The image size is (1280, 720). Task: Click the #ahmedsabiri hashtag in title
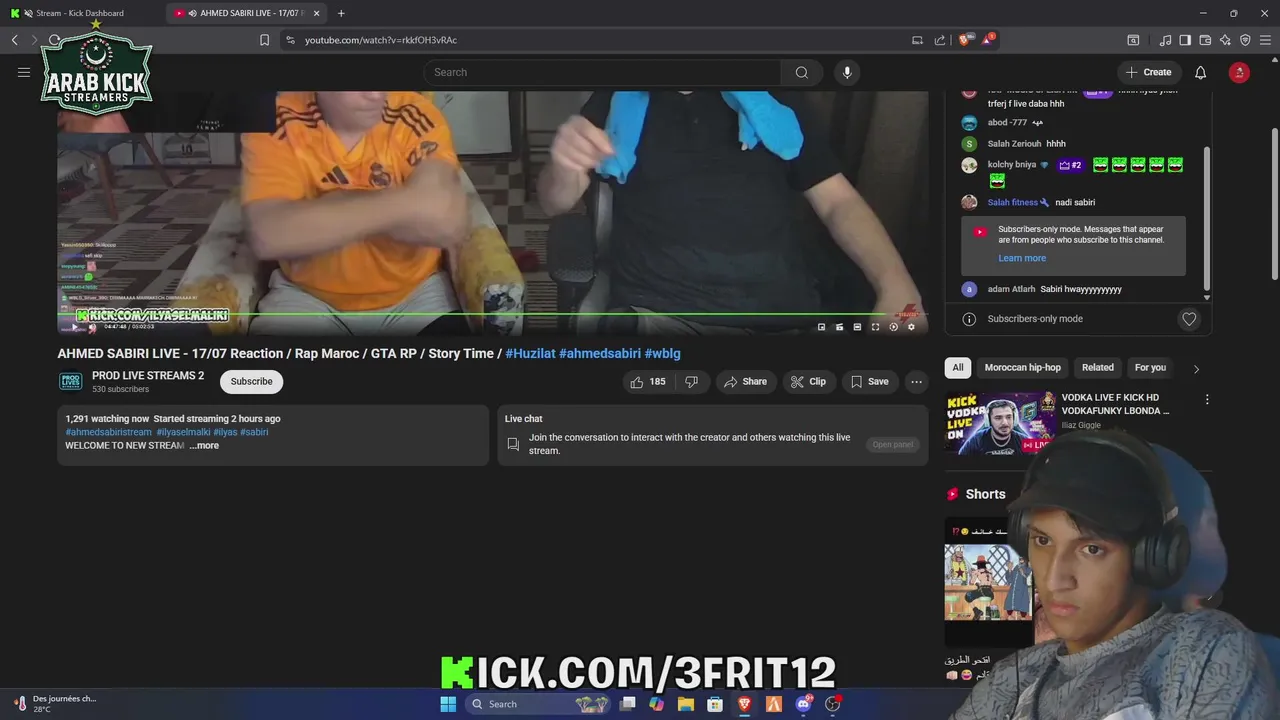[600, 353]
